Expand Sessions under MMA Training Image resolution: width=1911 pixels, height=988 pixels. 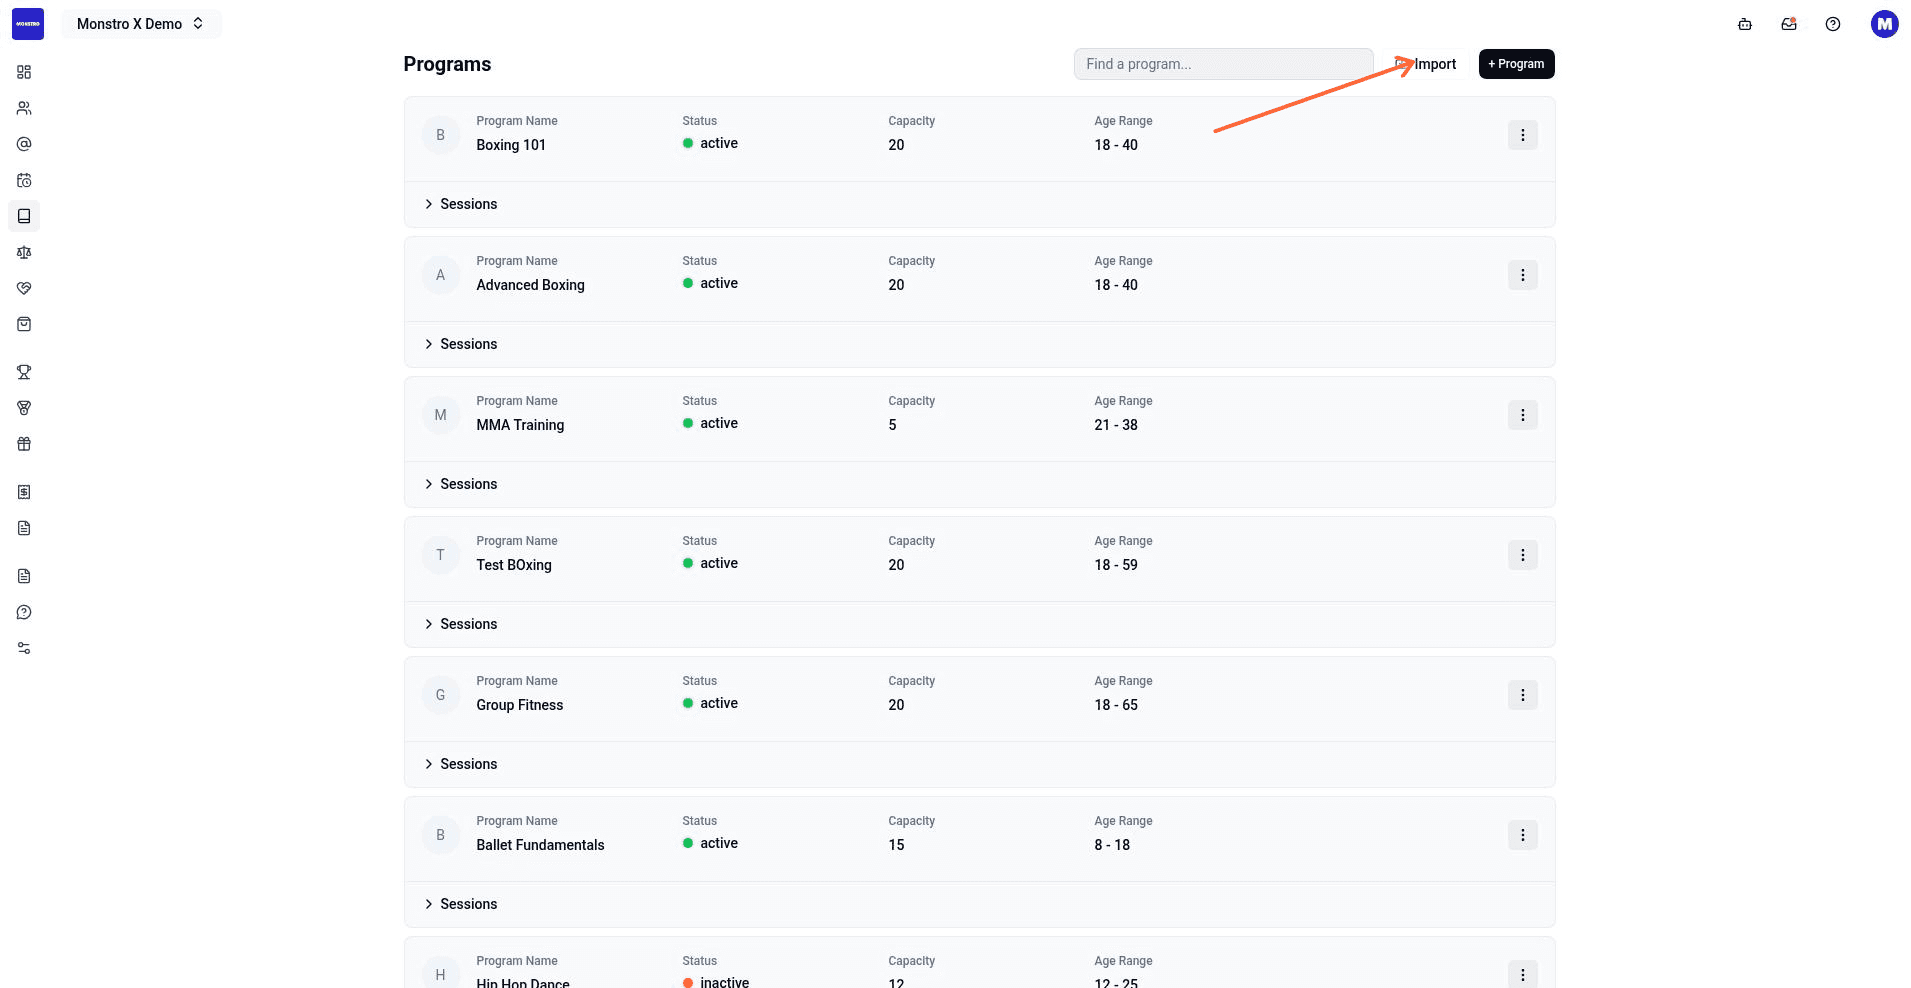point(461,484)
